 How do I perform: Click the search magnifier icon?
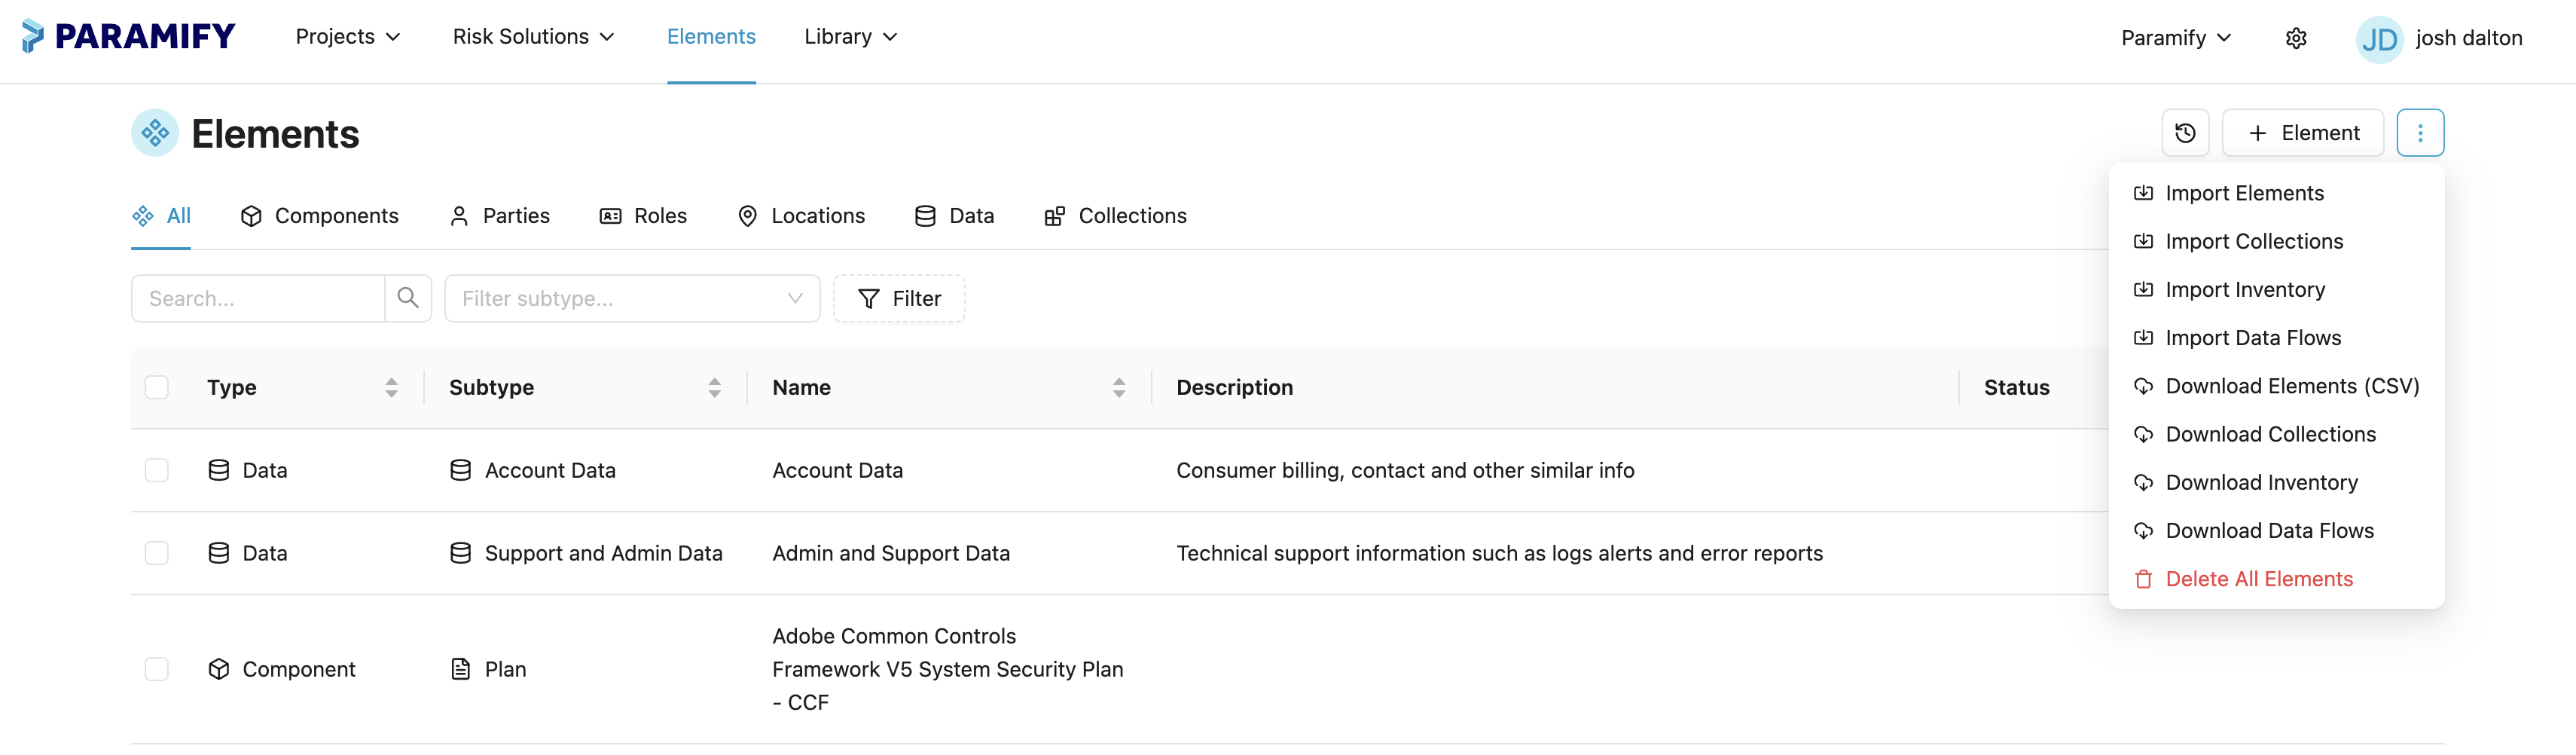pos(407,298)
